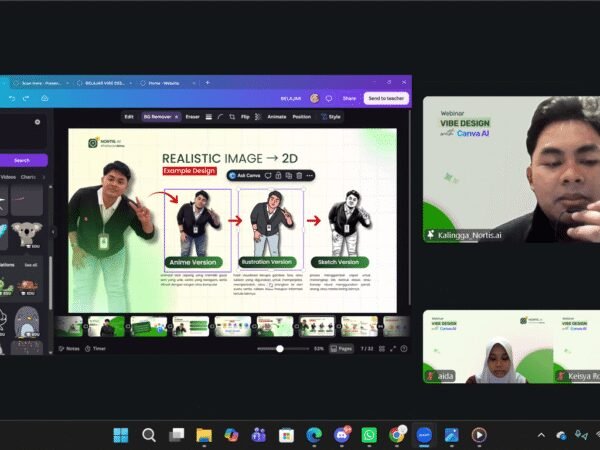Select the Crop icon
The image size is (600, 450).
(232, 117)
